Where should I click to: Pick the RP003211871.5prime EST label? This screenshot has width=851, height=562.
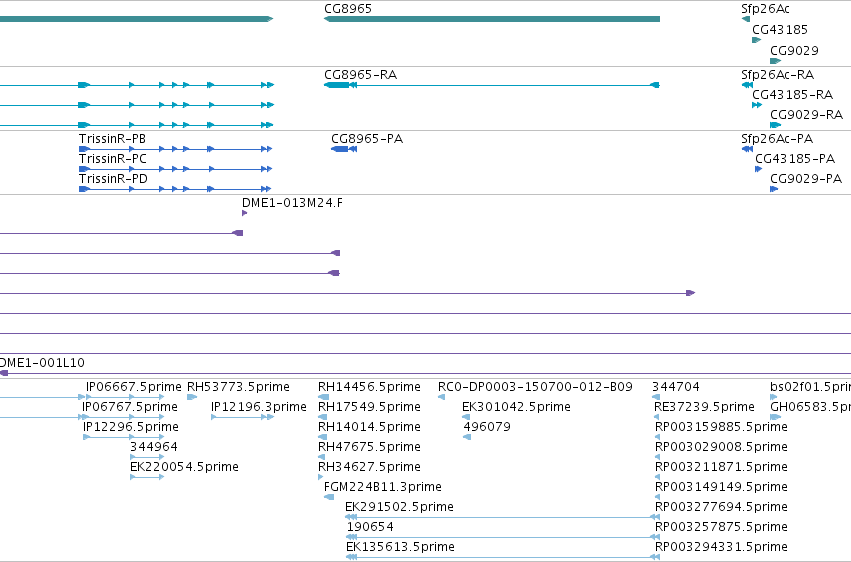(721, 468)
